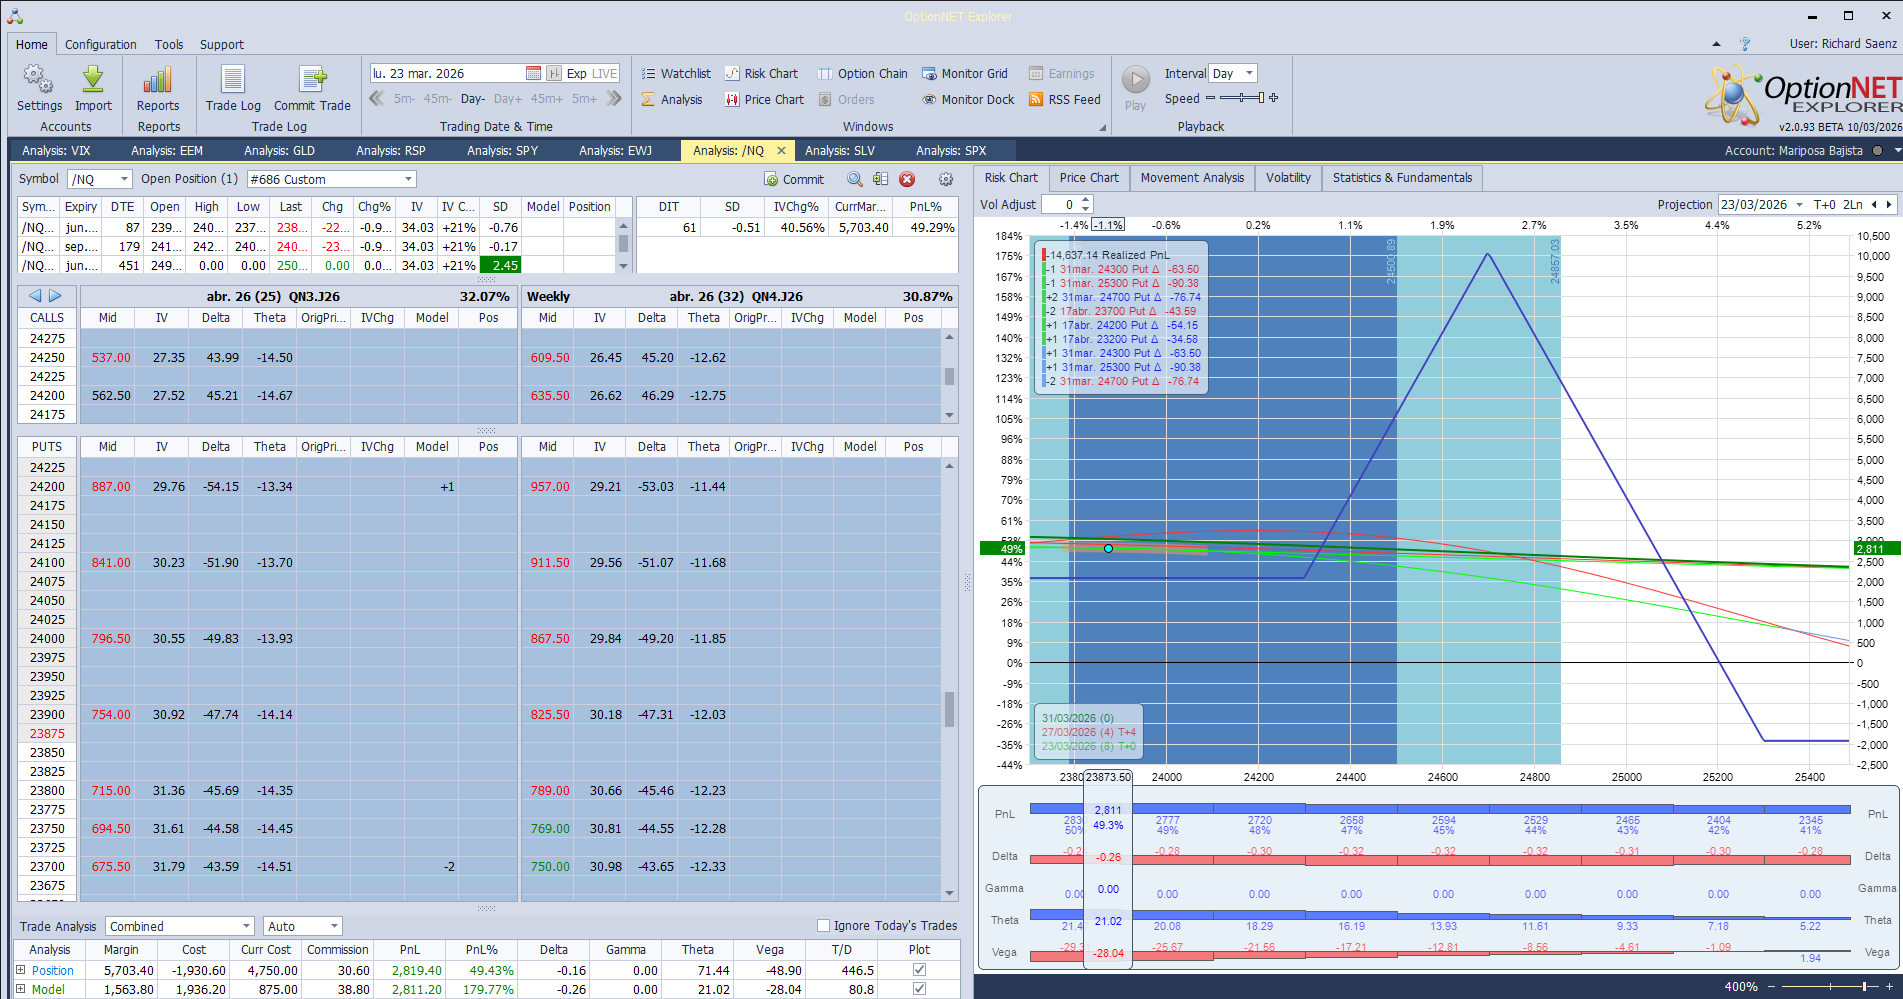Screen dimensions: 1903x999
Task: Close the Analysis: /NQ tab
Action: 781,150
